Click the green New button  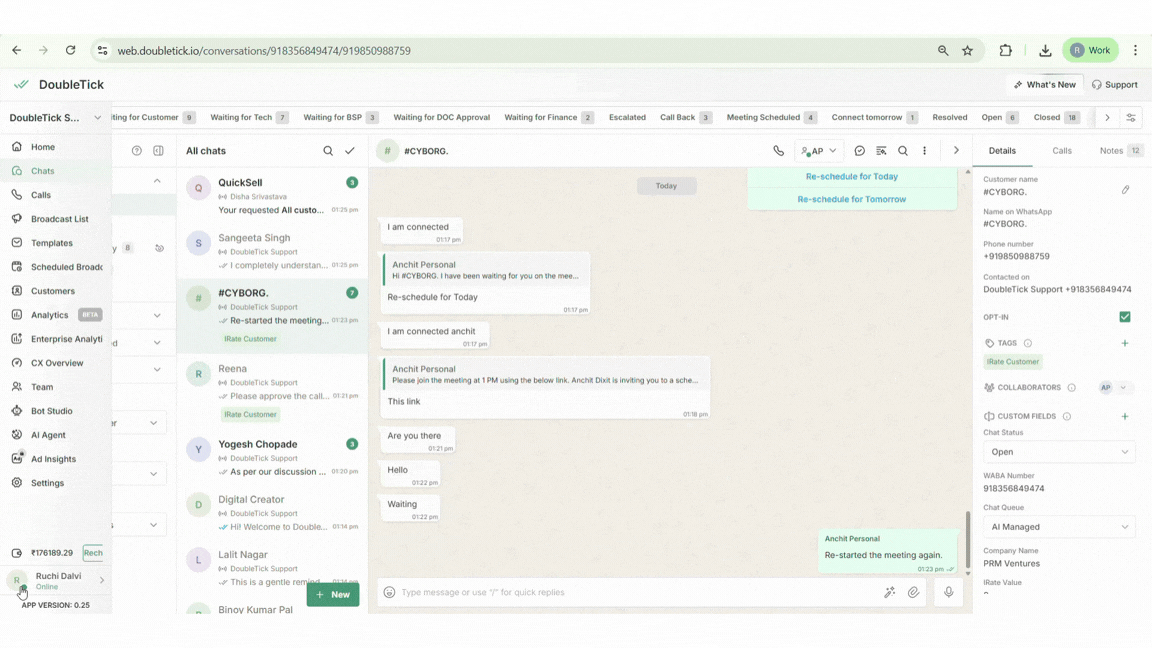pyautogui.click(x=333, y=595)
